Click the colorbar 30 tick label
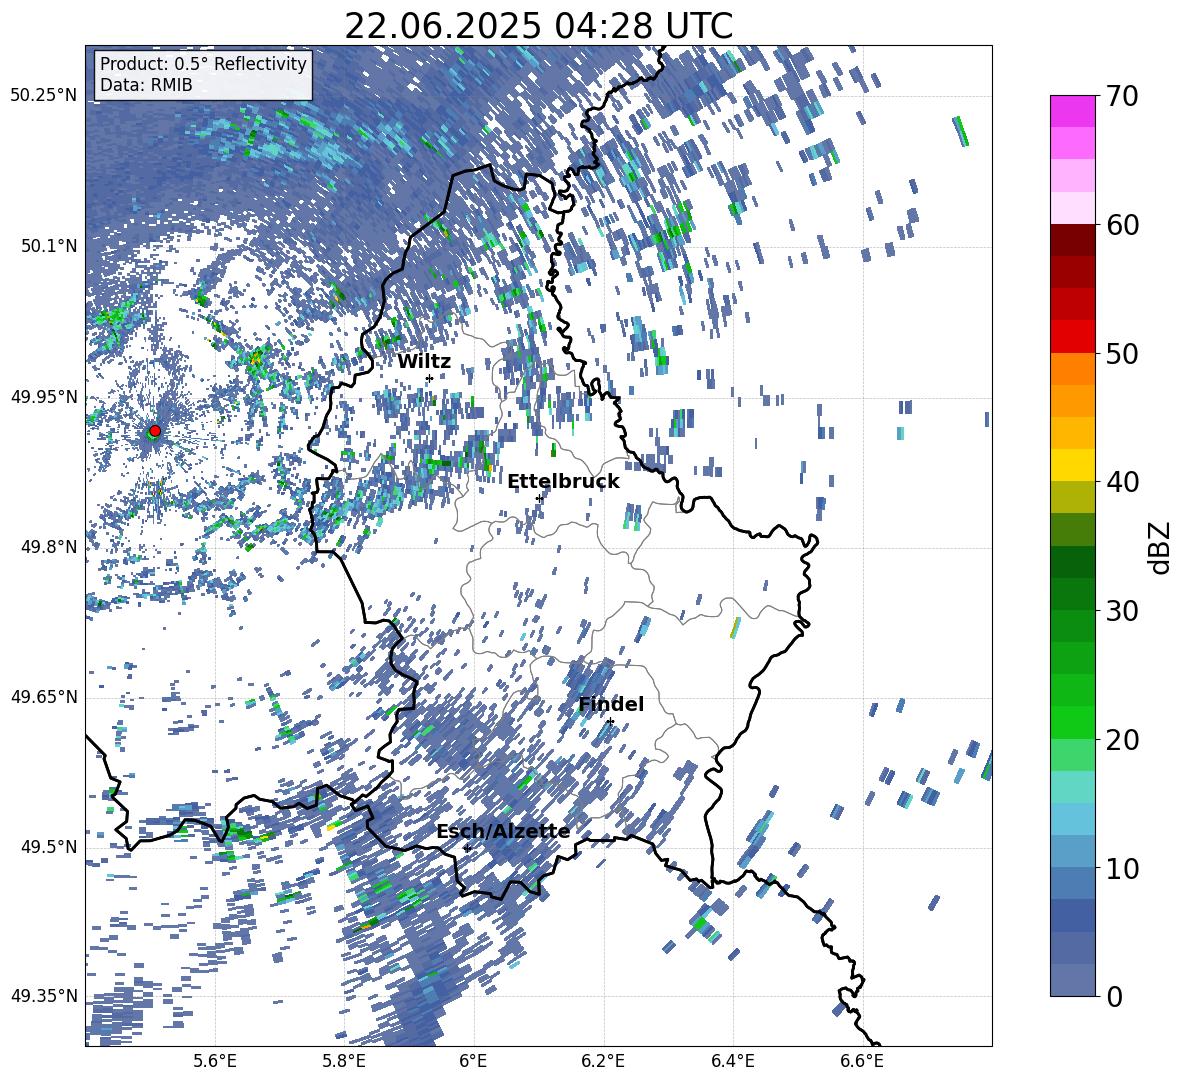Image resolution: width=1184 pixels, height=1081 pixels. pos(1122,611)
